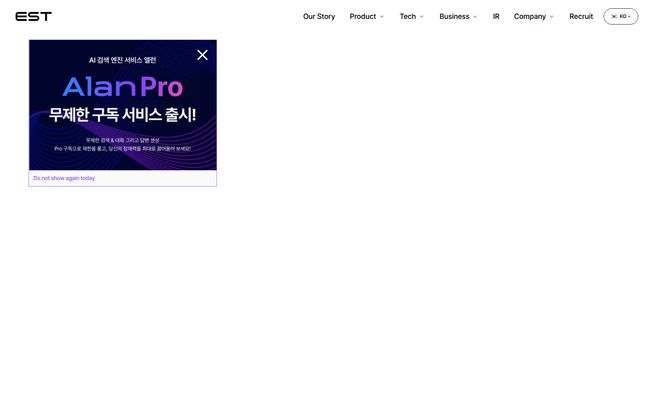
Task: Open the Company menu
Action: (x=529, y=17)
